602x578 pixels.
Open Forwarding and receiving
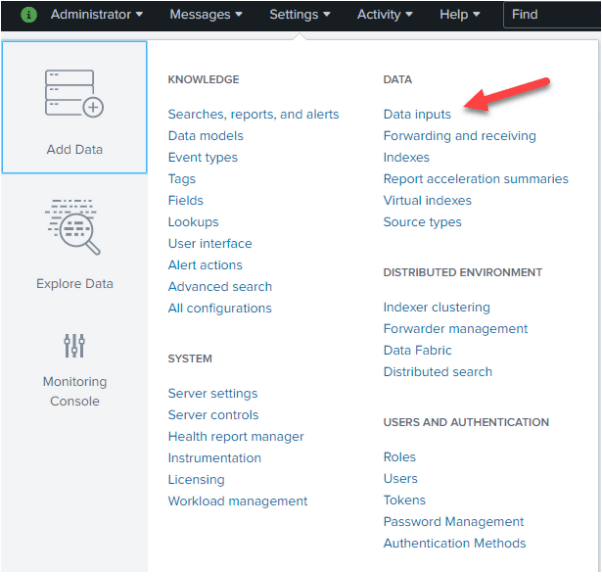pos(460,136)
